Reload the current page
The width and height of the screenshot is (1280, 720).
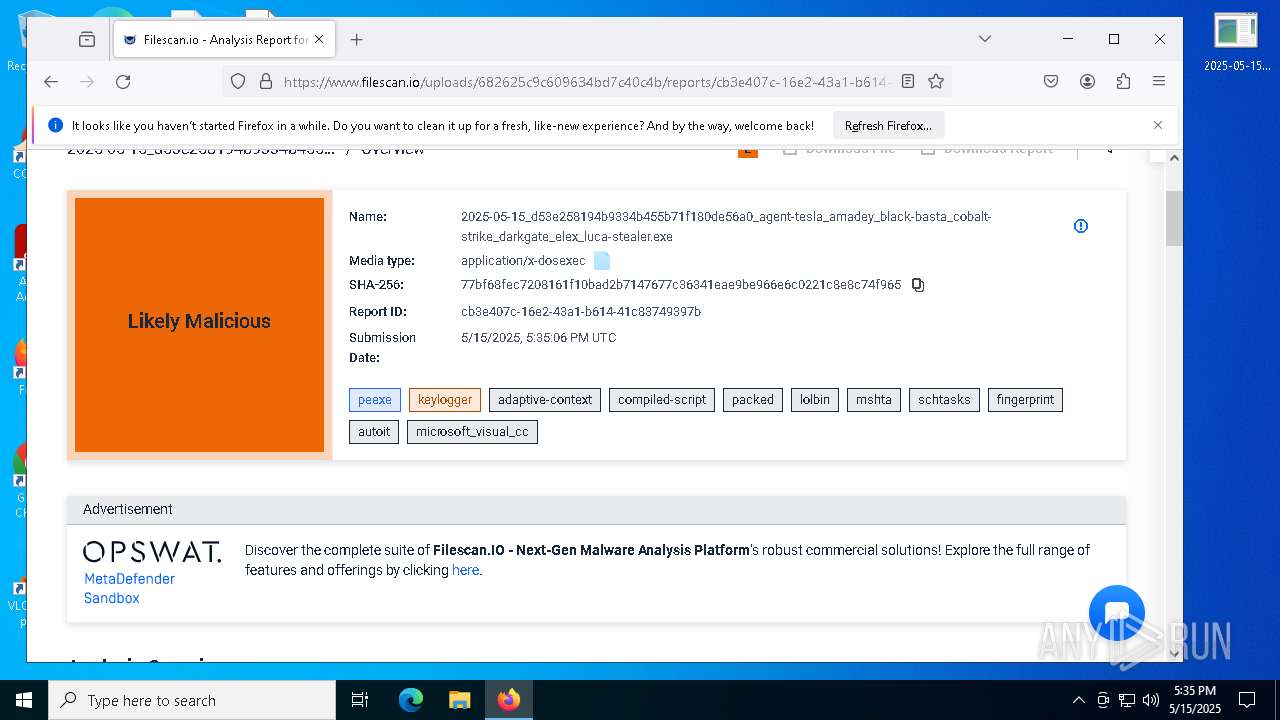click(x=123, y=82)
